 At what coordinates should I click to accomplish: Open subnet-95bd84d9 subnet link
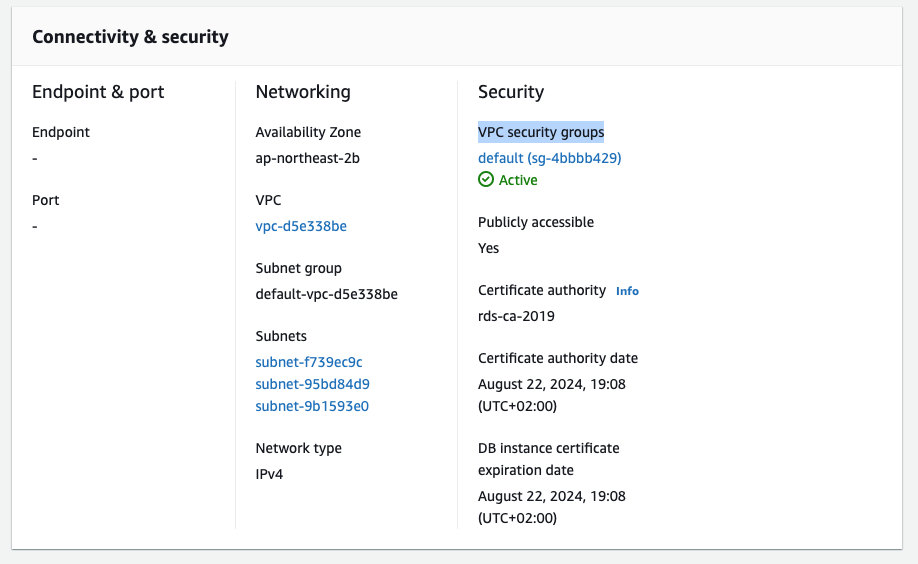312,384
